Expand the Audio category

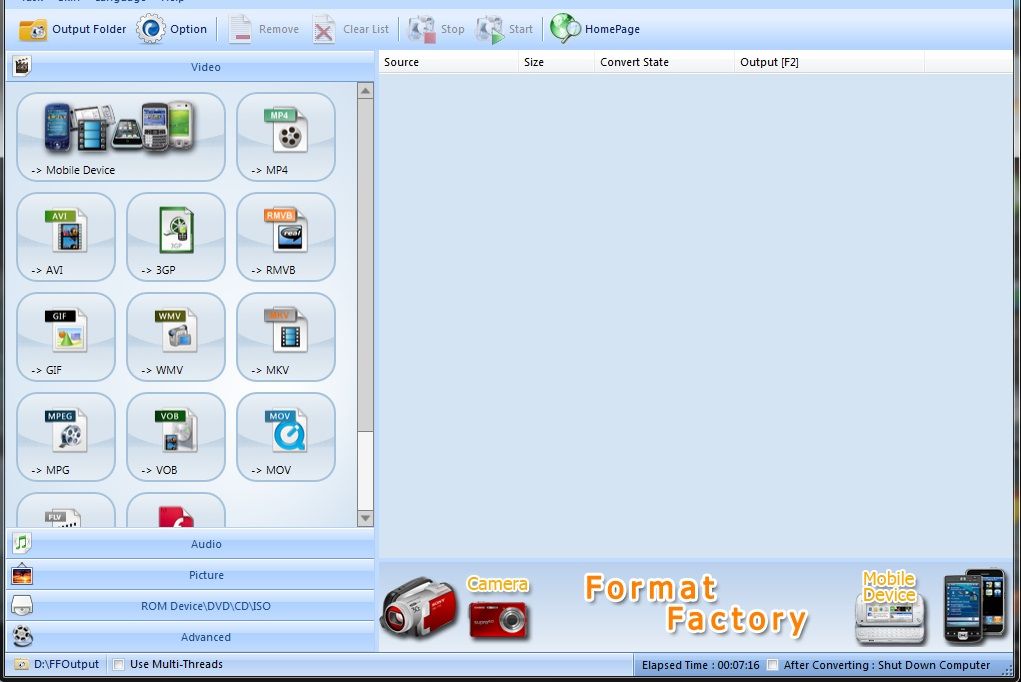(x=190, y=544)
